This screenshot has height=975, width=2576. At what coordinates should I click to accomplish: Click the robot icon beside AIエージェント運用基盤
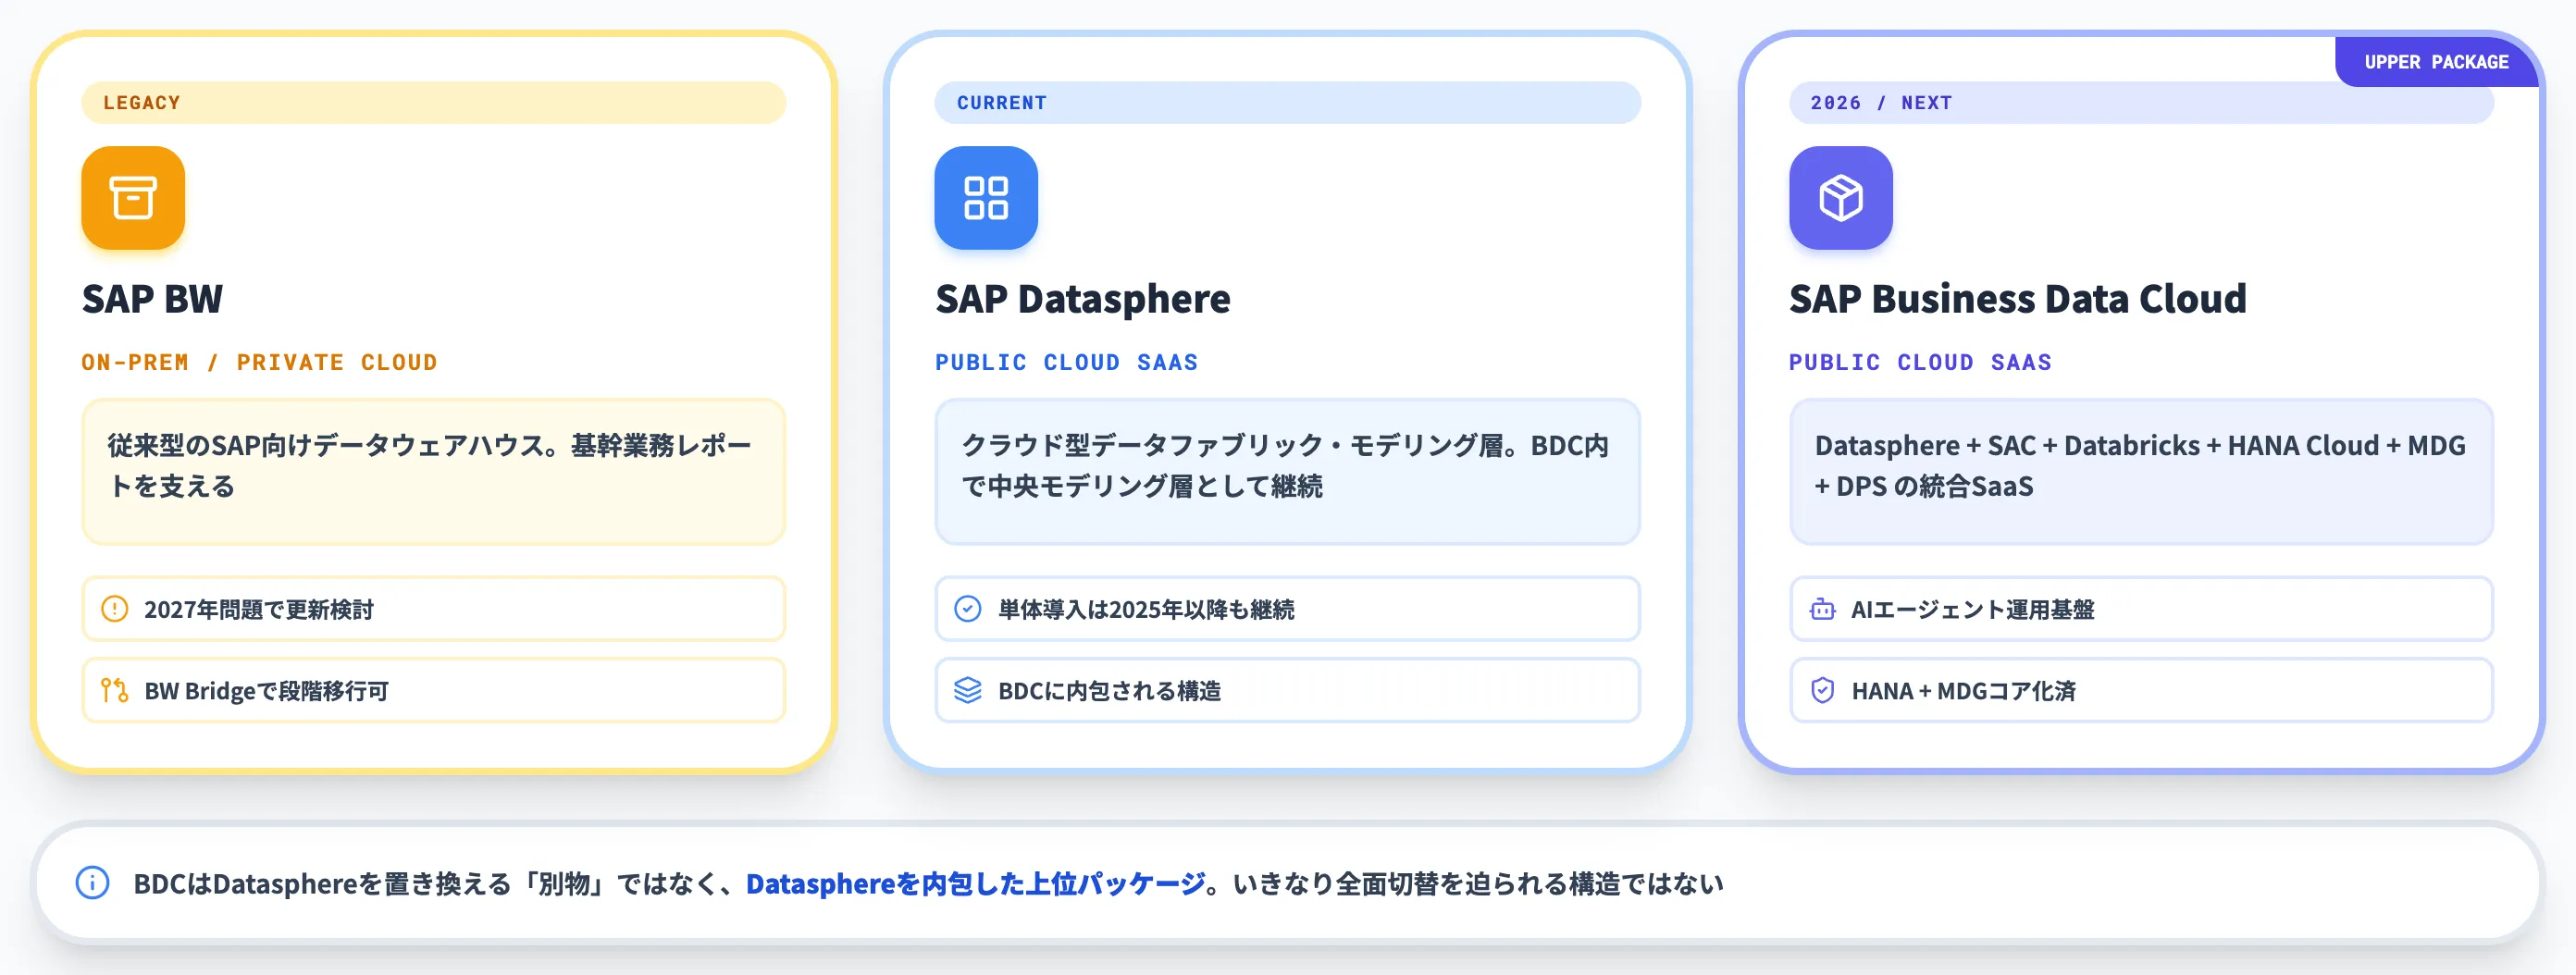[x=1822, y=609]
